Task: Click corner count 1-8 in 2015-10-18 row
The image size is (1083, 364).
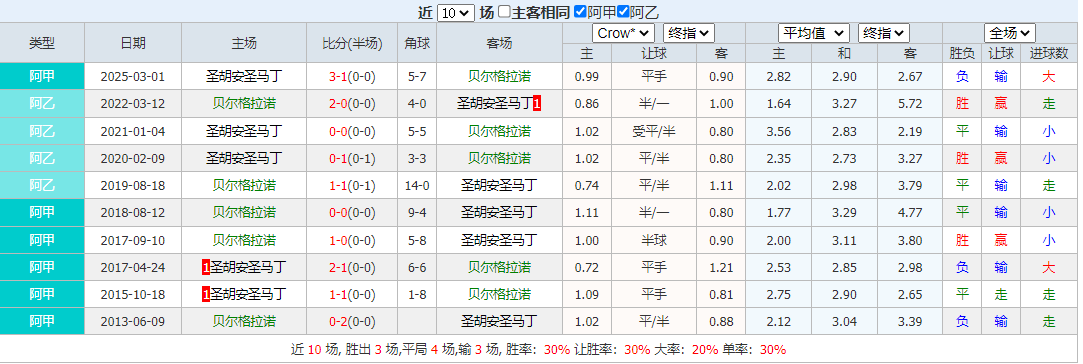Action: [x=417, y=294]
